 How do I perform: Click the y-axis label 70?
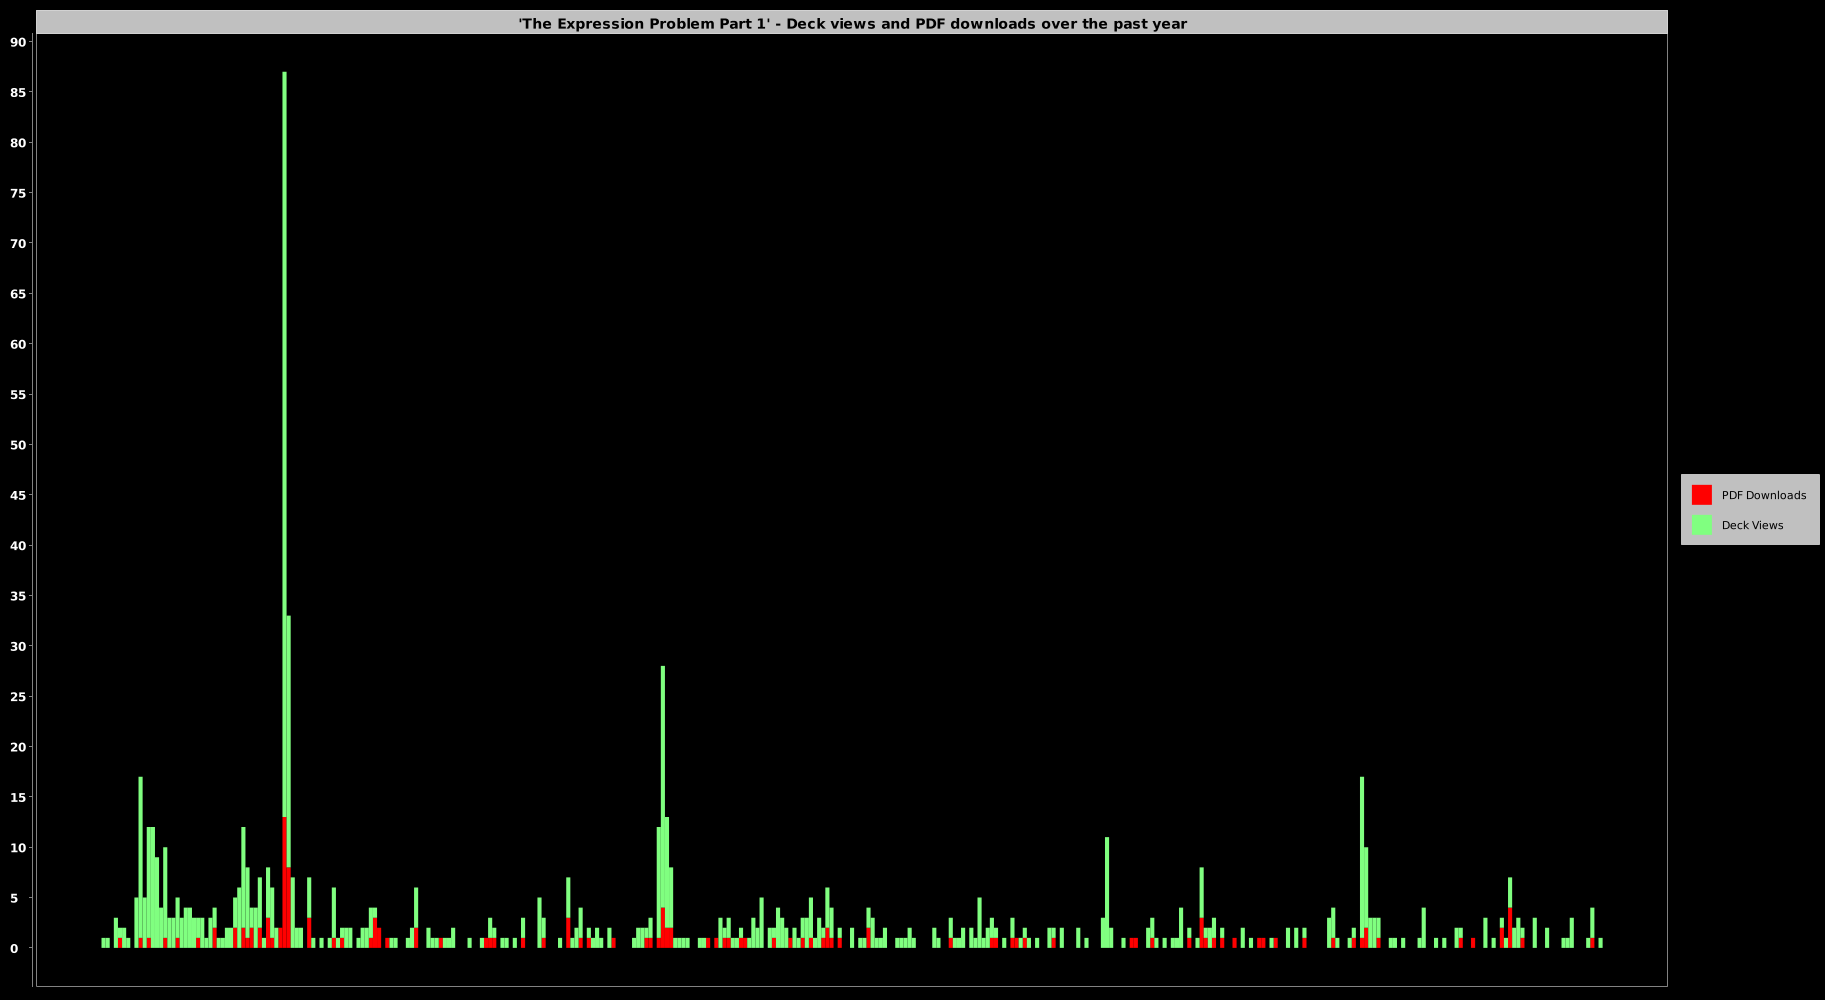[x=18, y=244]
